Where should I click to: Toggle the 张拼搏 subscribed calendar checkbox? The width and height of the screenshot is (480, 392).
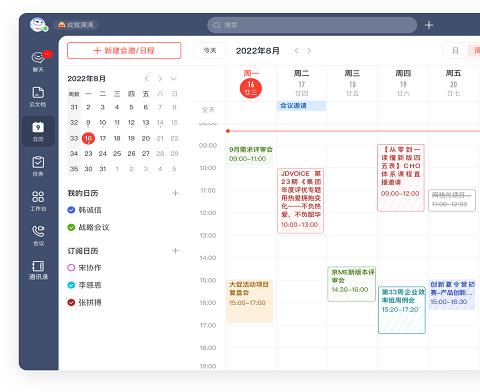(71, 302)
